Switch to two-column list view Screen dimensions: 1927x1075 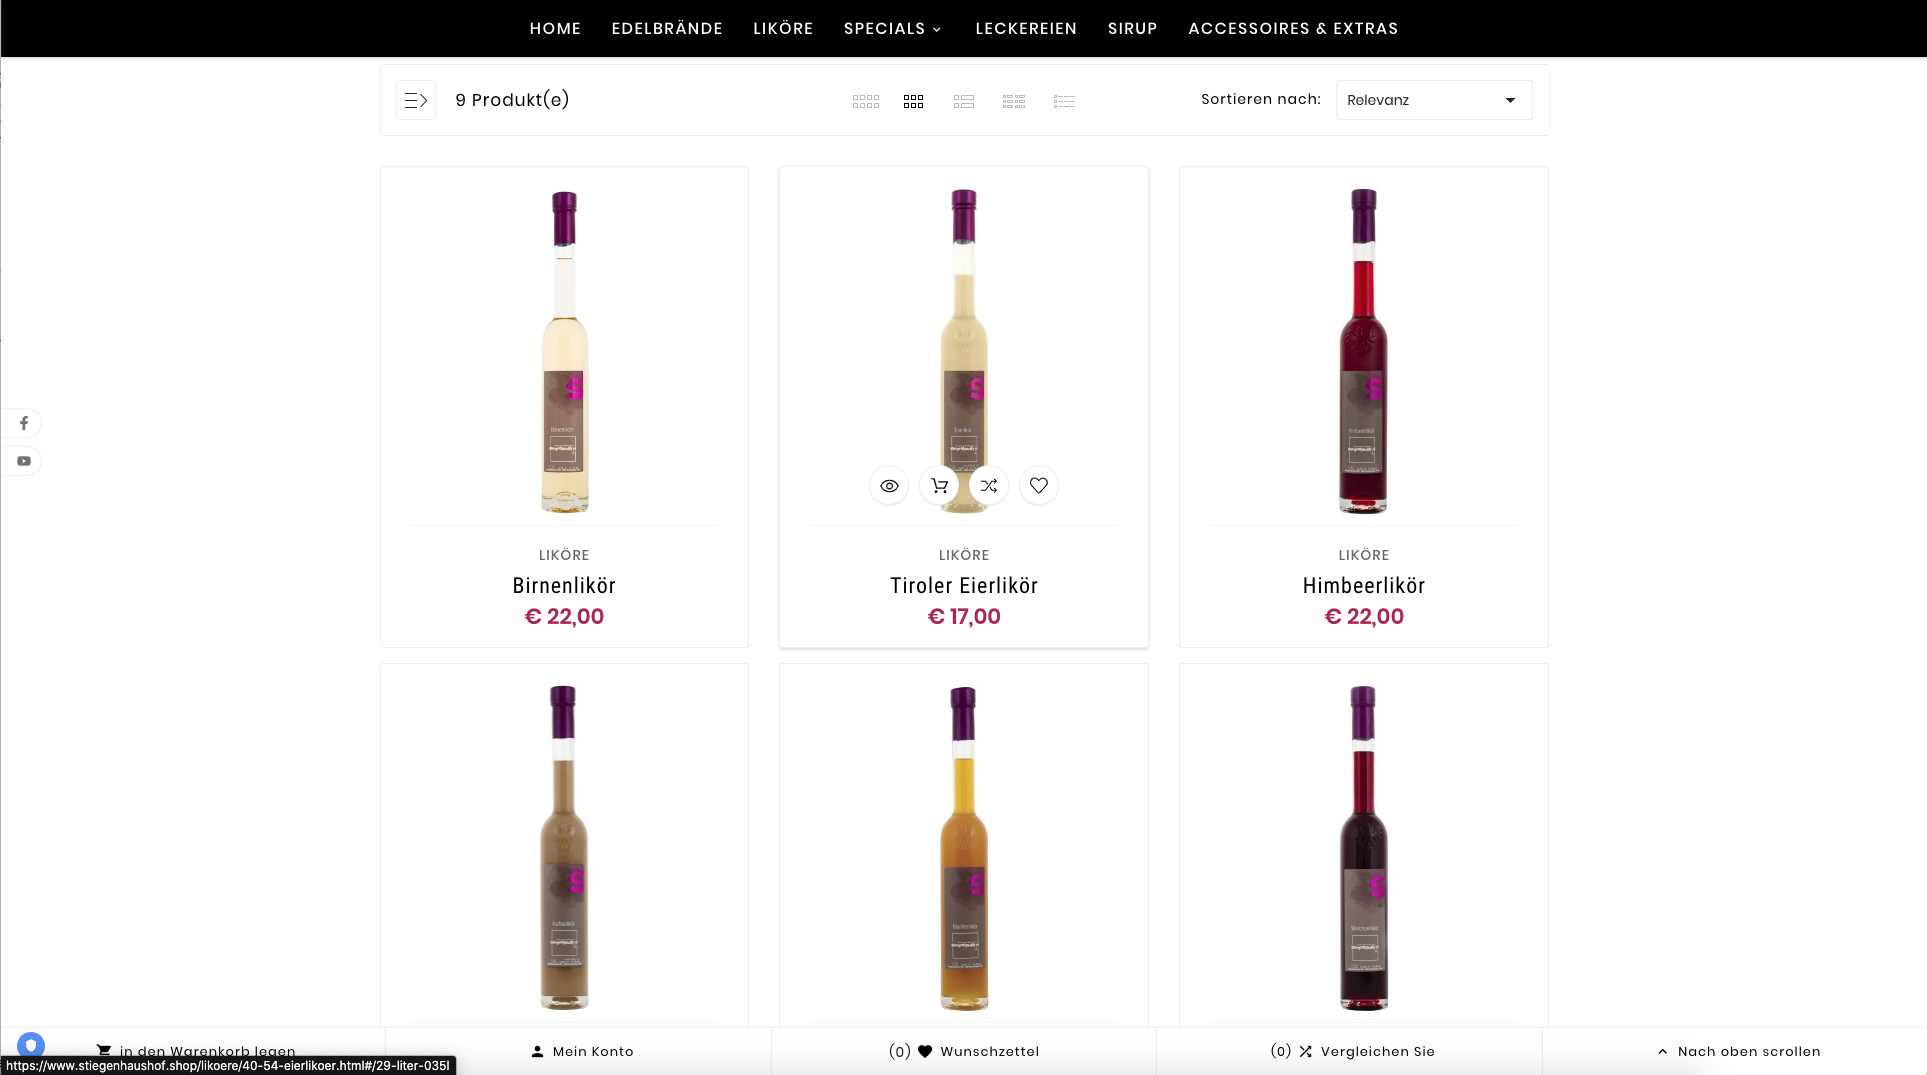(963, 101)
